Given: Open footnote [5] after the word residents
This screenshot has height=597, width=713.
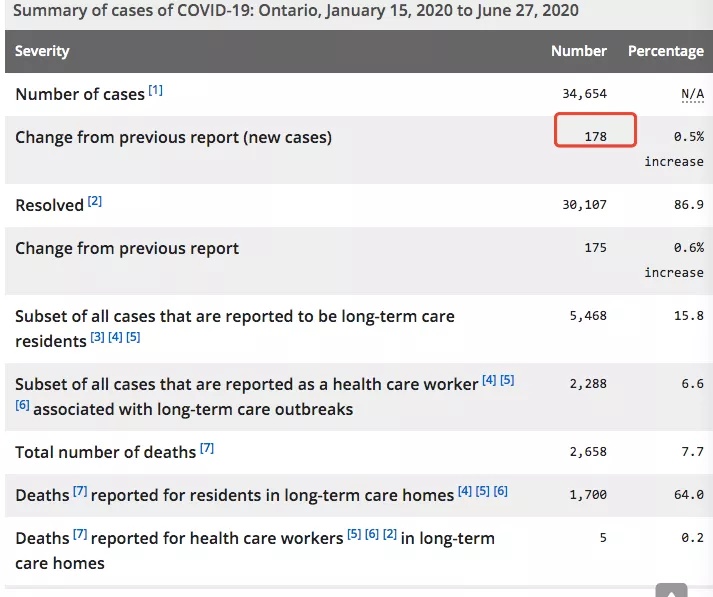Looking at the screenshot, I should [133, 337].
